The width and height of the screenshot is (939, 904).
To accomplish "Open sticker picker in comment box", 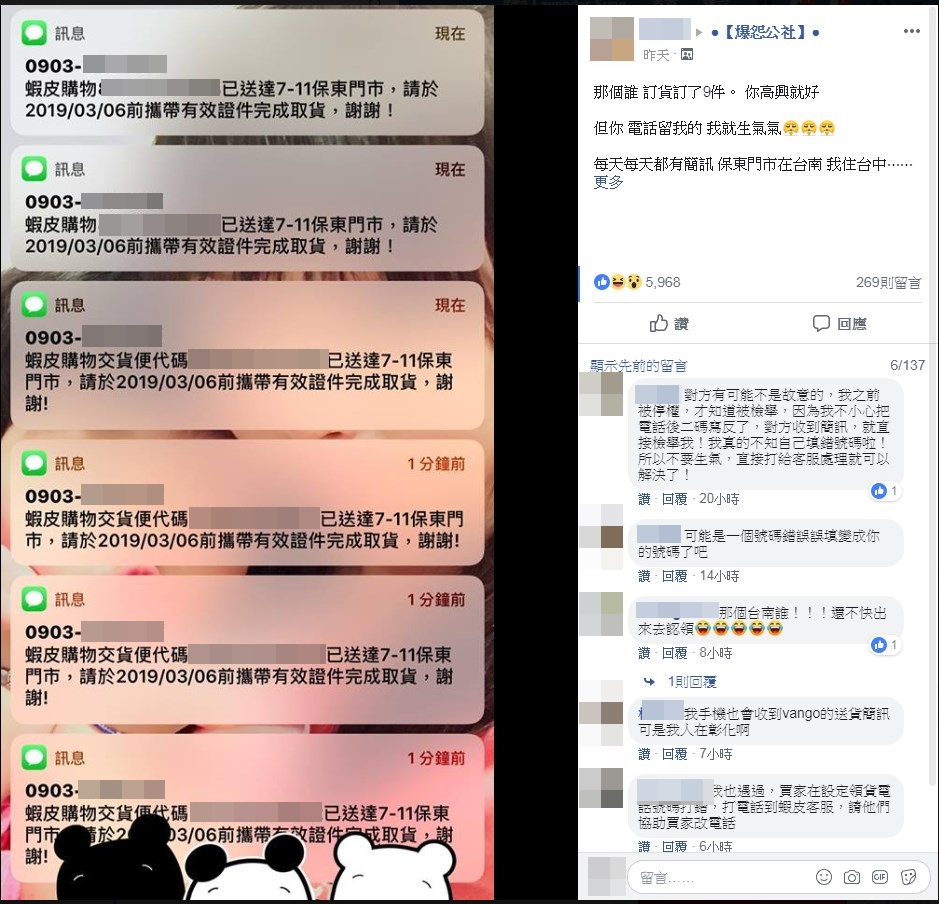I will point(908,877).
